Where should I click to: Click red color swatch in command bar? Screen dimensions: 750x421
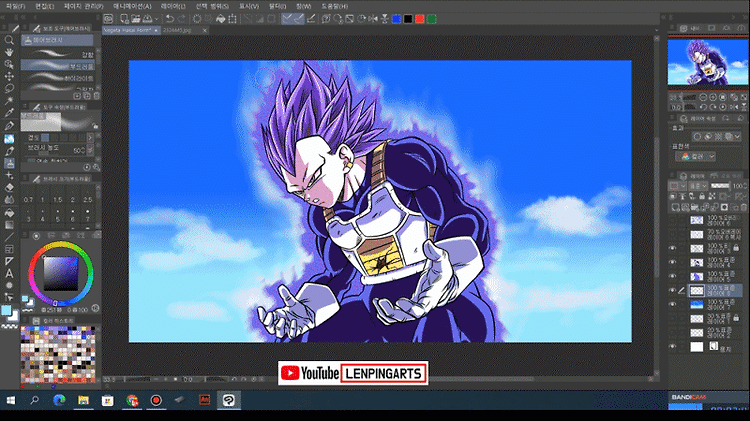pyautogui.click(x=419, y=19)
